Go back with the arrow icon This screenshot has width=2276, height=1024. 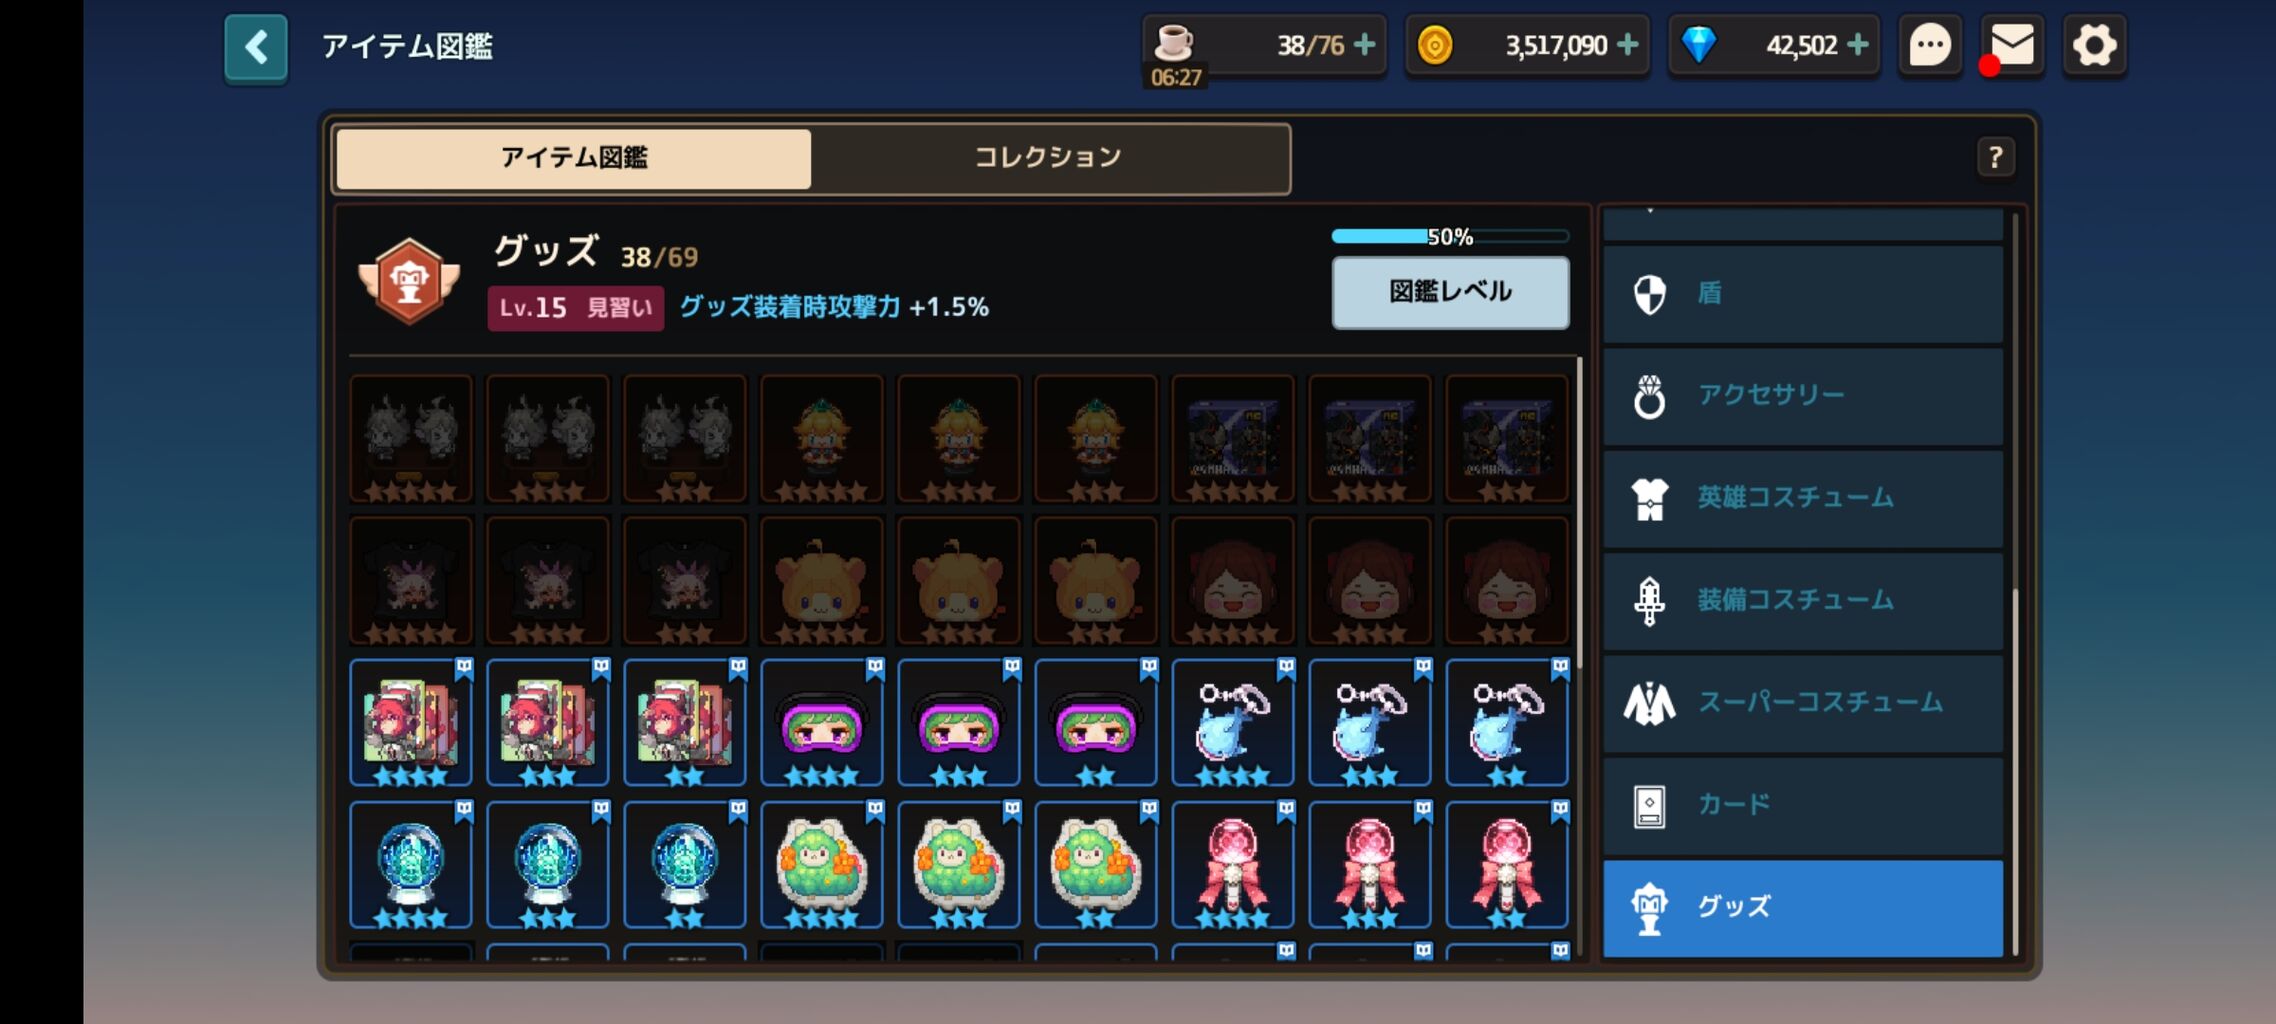point(256,47)
